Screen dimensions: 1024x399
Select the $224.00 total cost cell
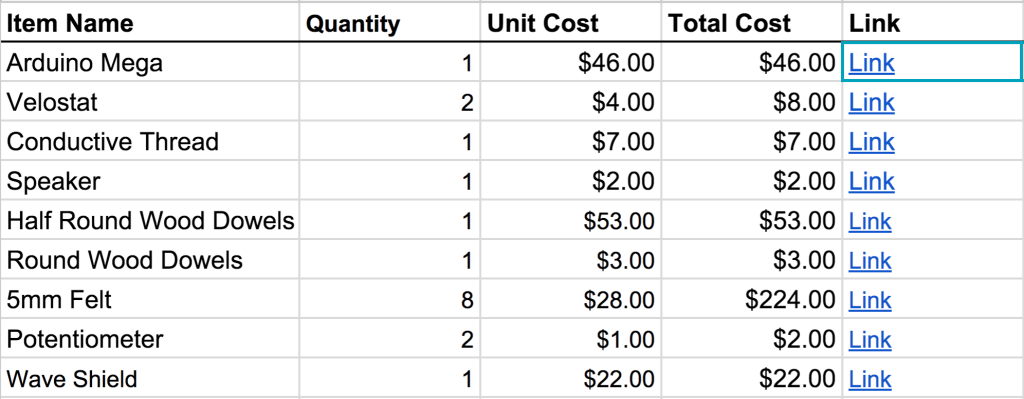(751, 300)
